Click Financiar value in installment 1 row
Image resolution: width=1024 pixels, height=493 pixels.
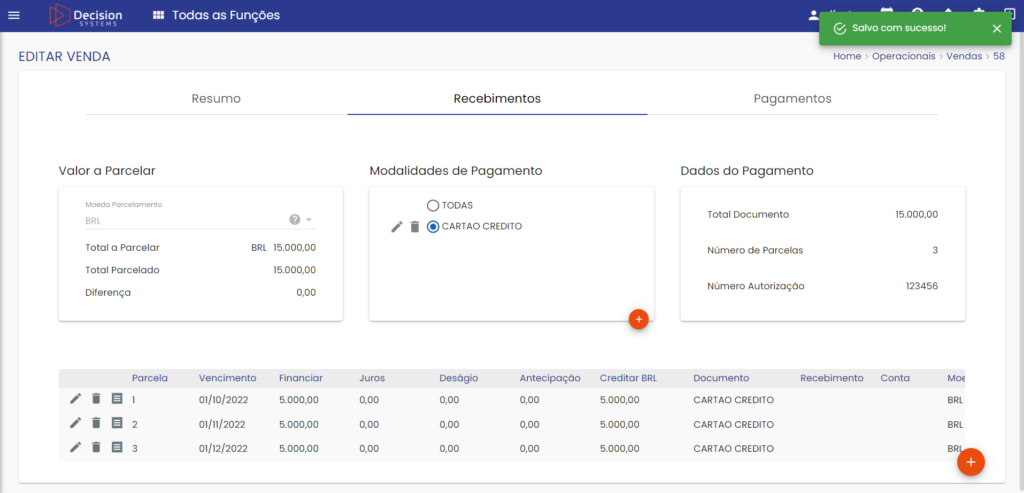(298, 400)
